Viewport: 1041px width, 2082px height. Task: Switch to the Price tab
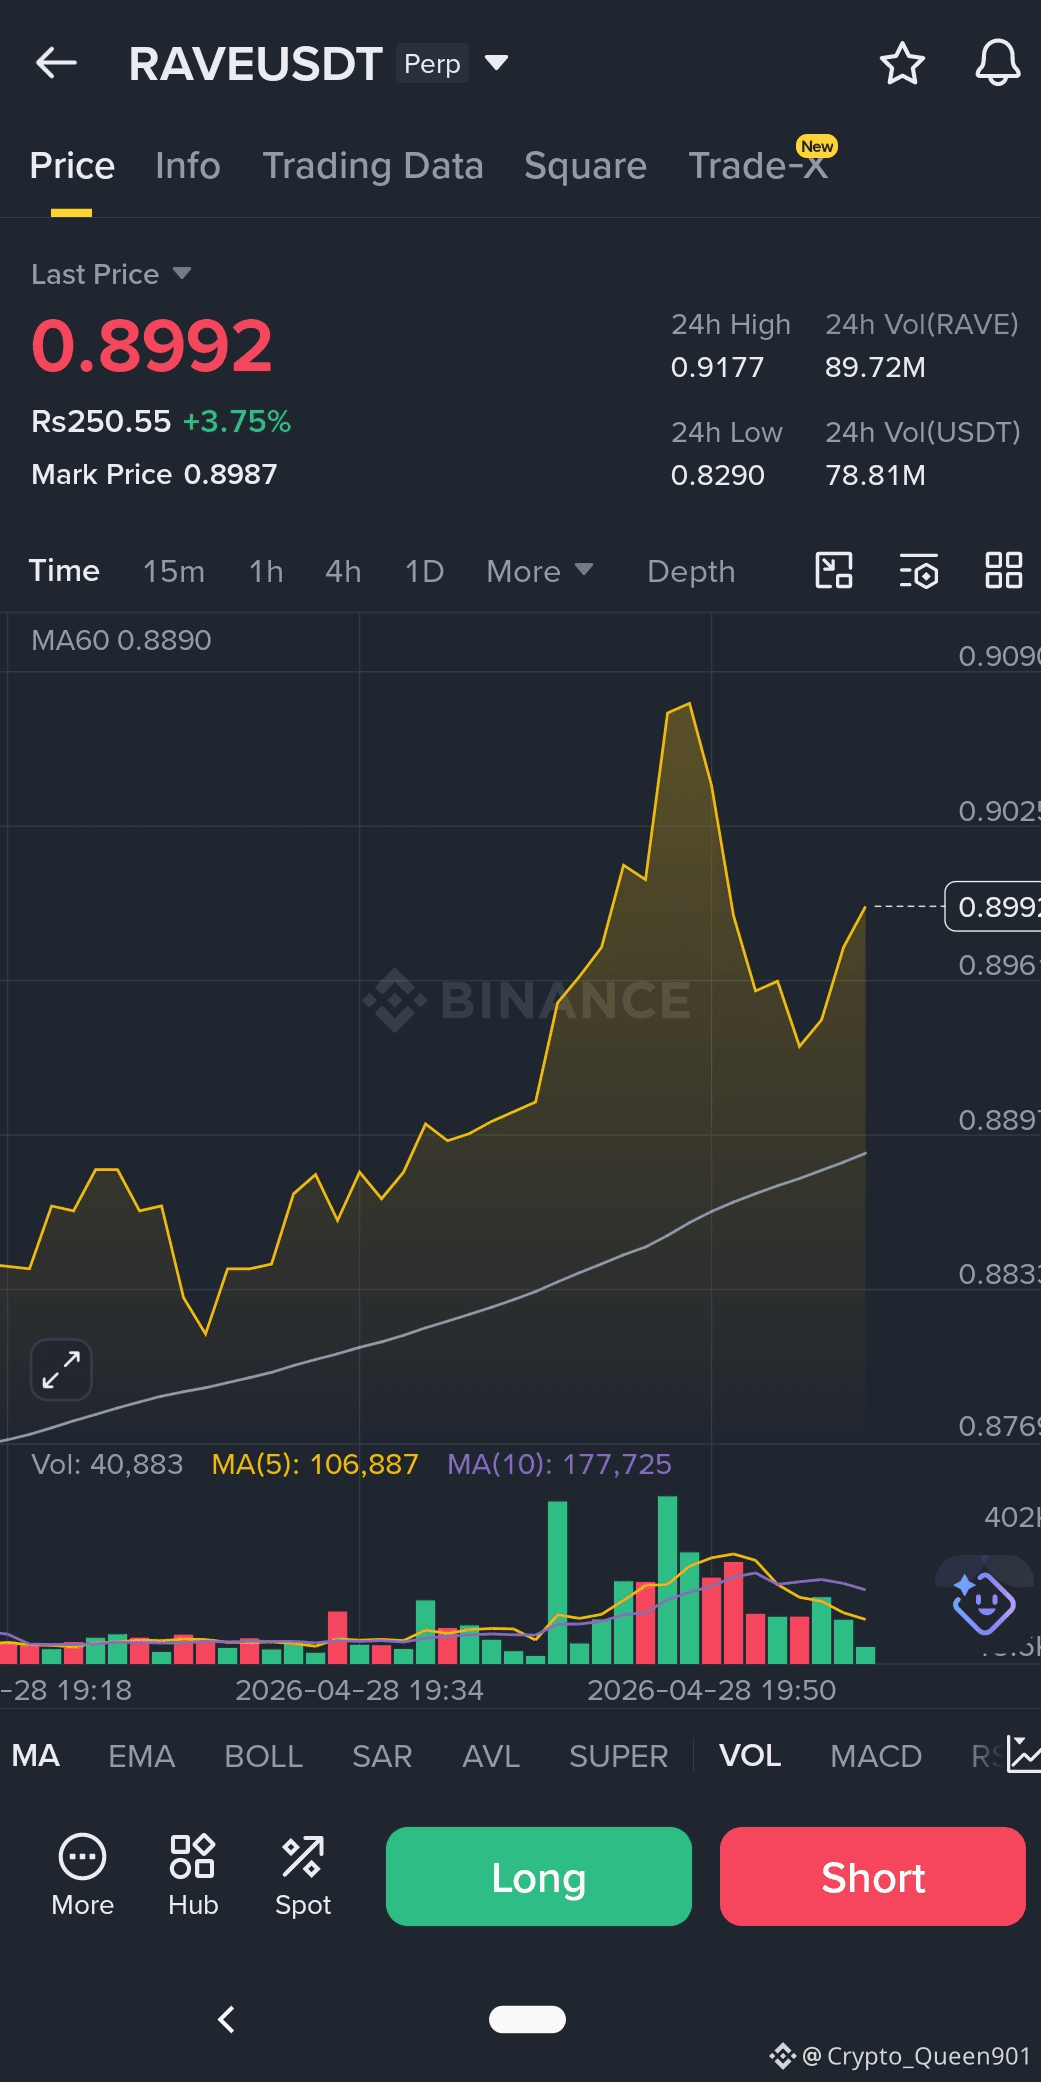(x=72, y=166)
